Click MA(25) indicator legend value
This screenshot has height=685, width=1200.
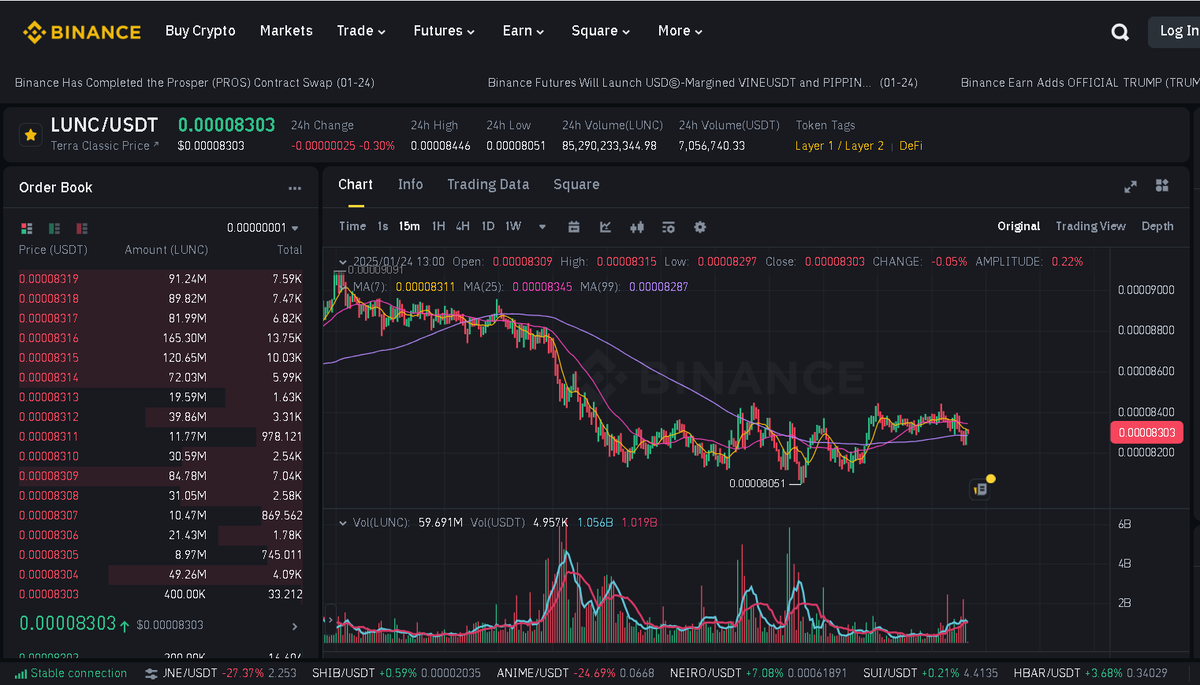point(543,287)
